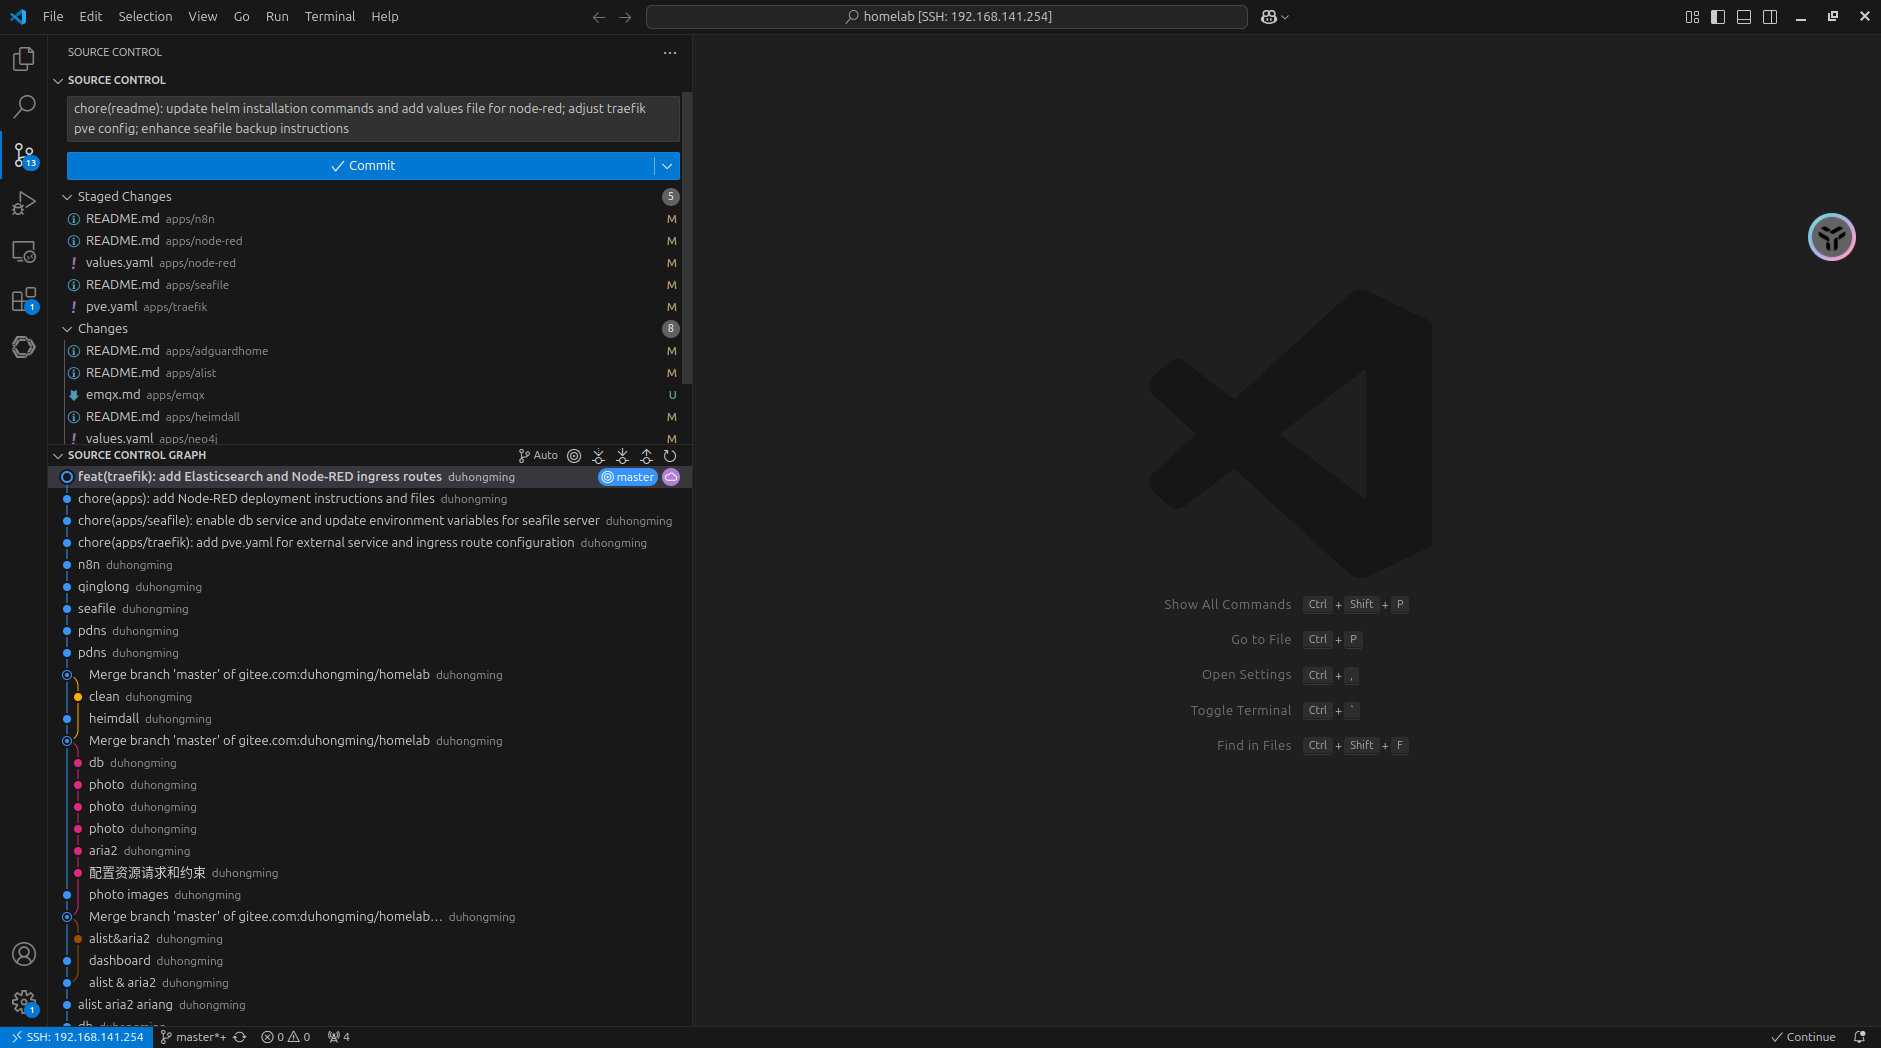Click the master*+ branch in status bar
The image size is (1881, 1048).
[x=193, y=1037]
